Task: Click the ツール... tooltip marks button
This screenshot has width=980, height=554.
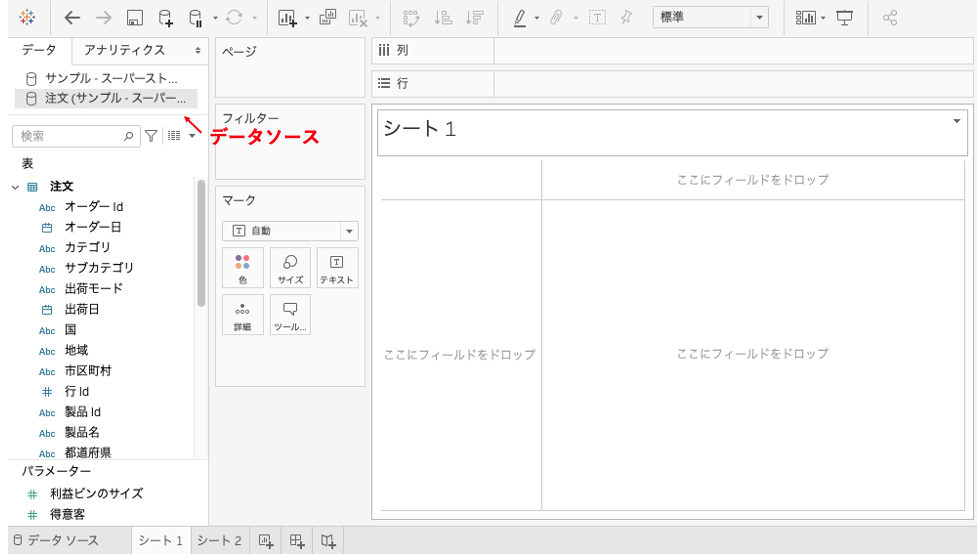Action: [290, 315]
